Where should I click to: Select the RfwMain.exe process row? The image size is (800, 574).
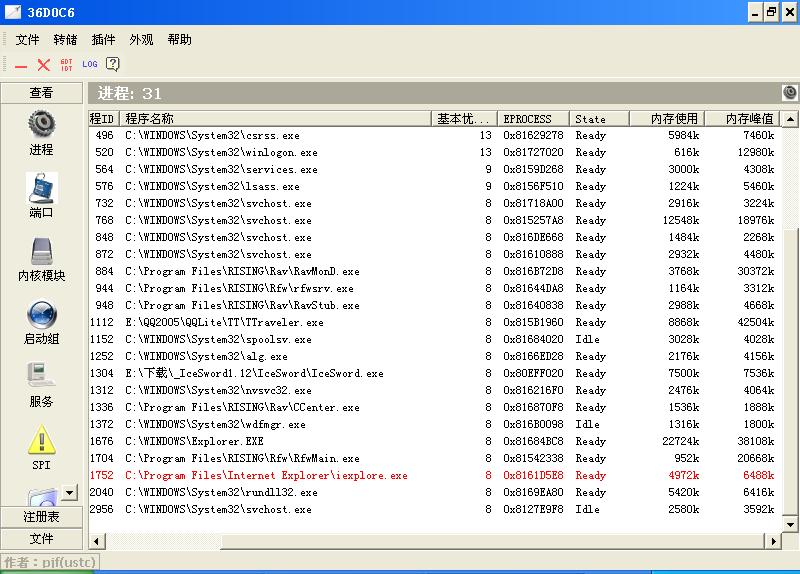click(434, 458)
